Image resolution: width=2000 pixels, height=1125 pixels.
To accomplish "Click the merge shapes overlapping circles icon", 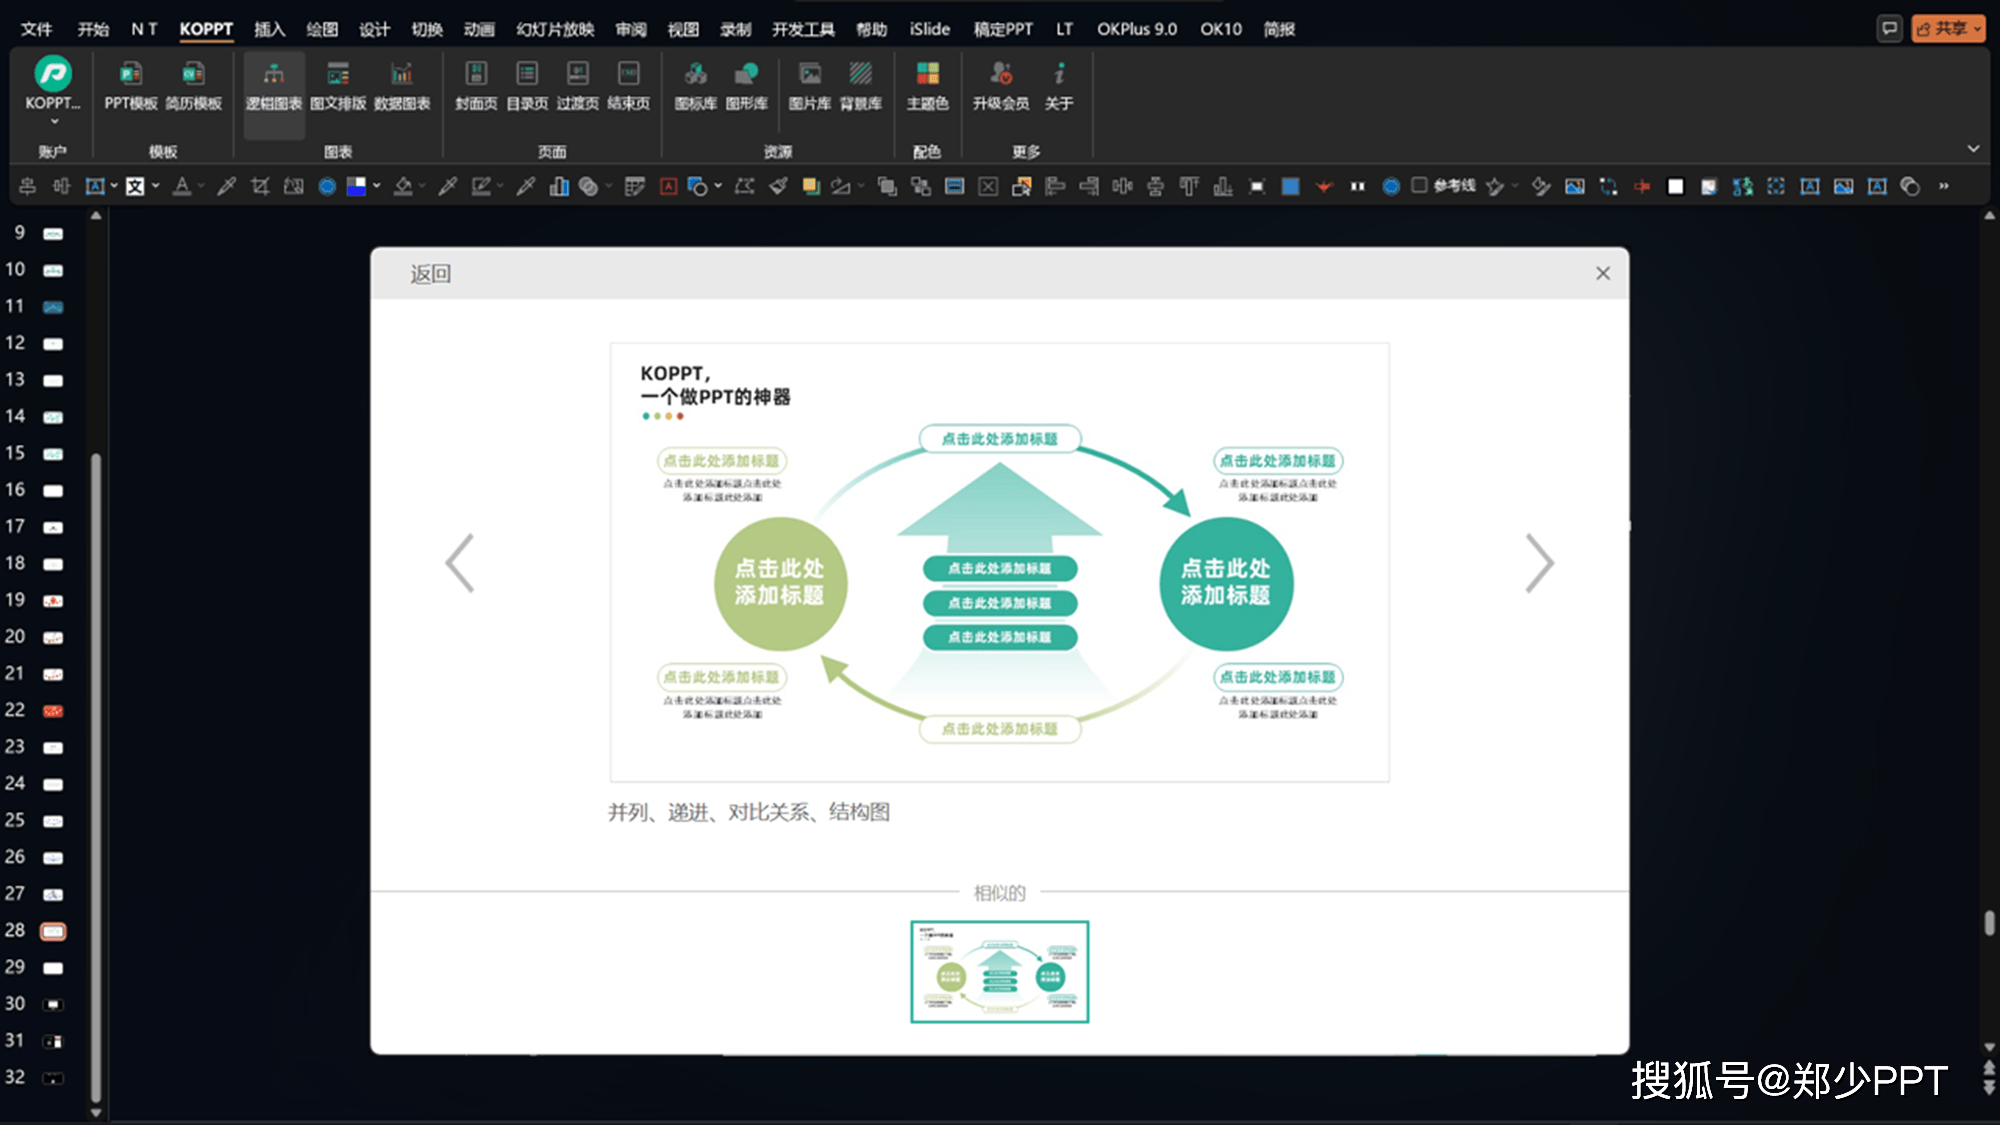I will click(588, 186).
